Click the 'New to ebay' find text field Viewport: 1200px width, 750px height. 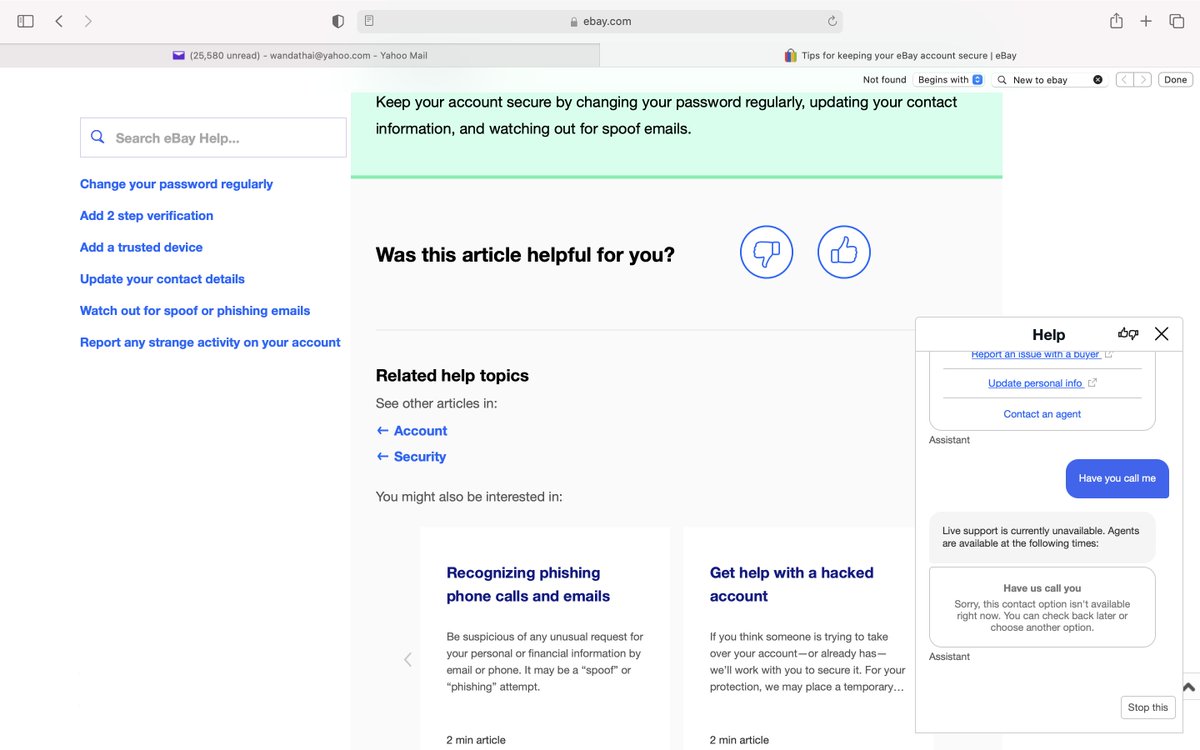coord(1050,80)
